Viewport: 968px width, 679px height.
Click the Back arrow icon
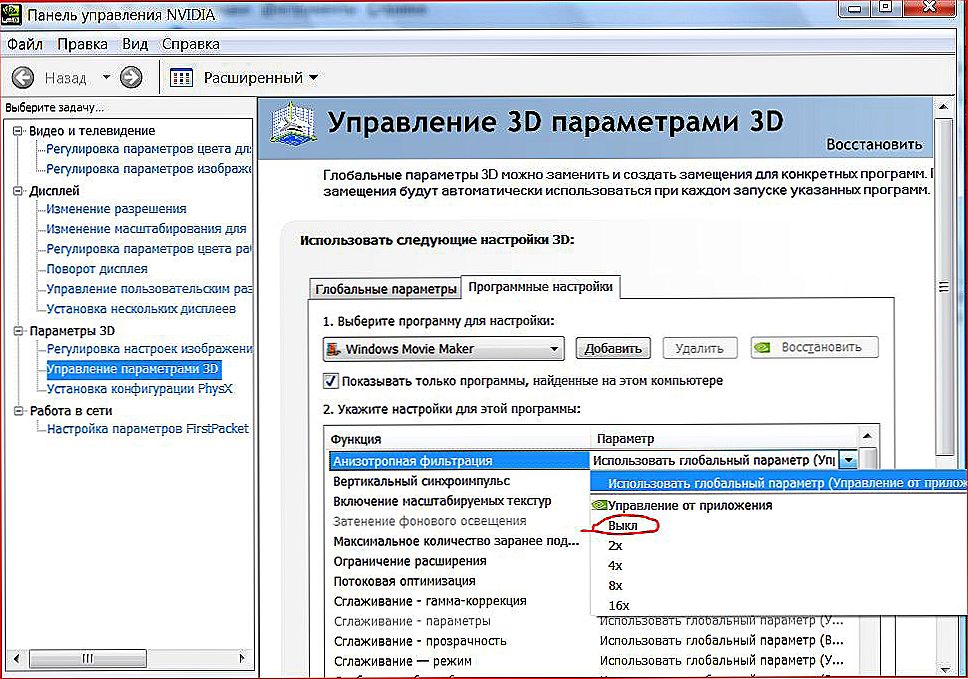23,78
